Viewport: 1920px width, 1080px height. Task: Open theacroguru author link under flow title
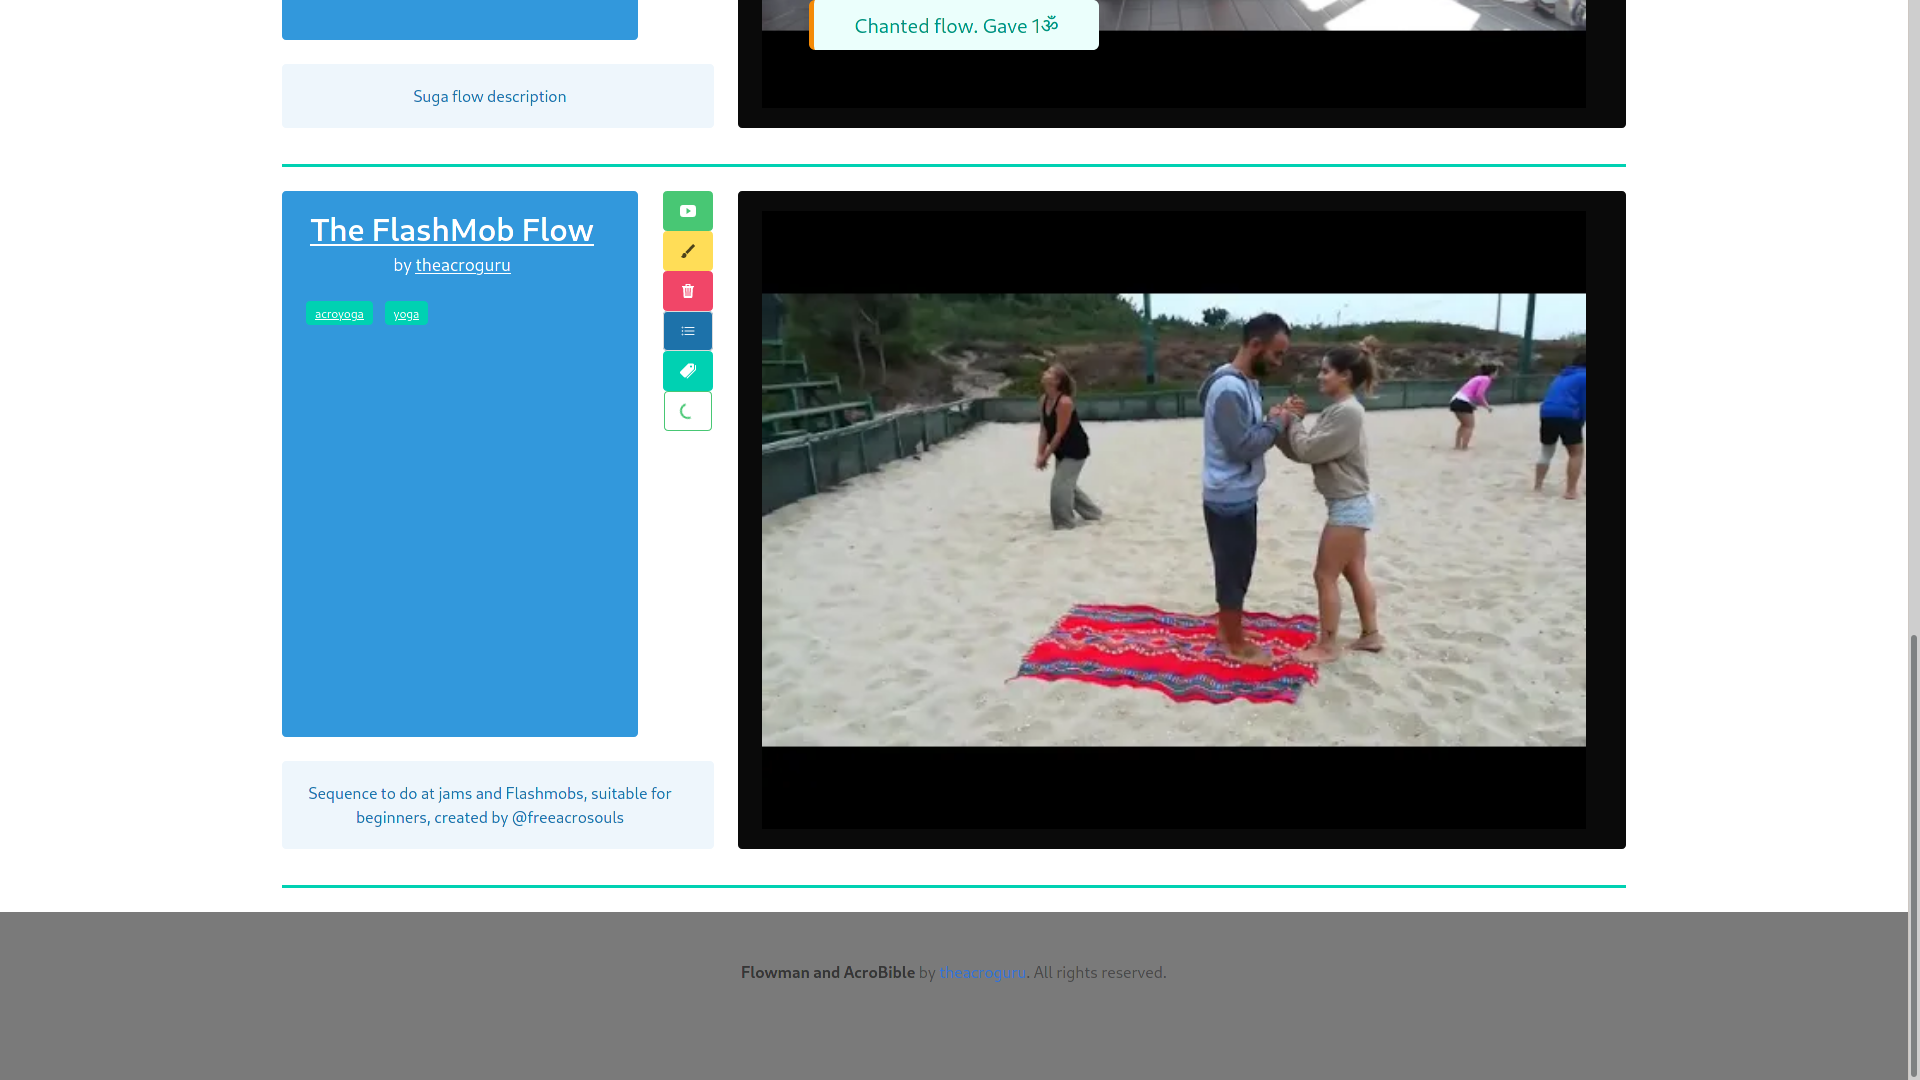[462, 265]
